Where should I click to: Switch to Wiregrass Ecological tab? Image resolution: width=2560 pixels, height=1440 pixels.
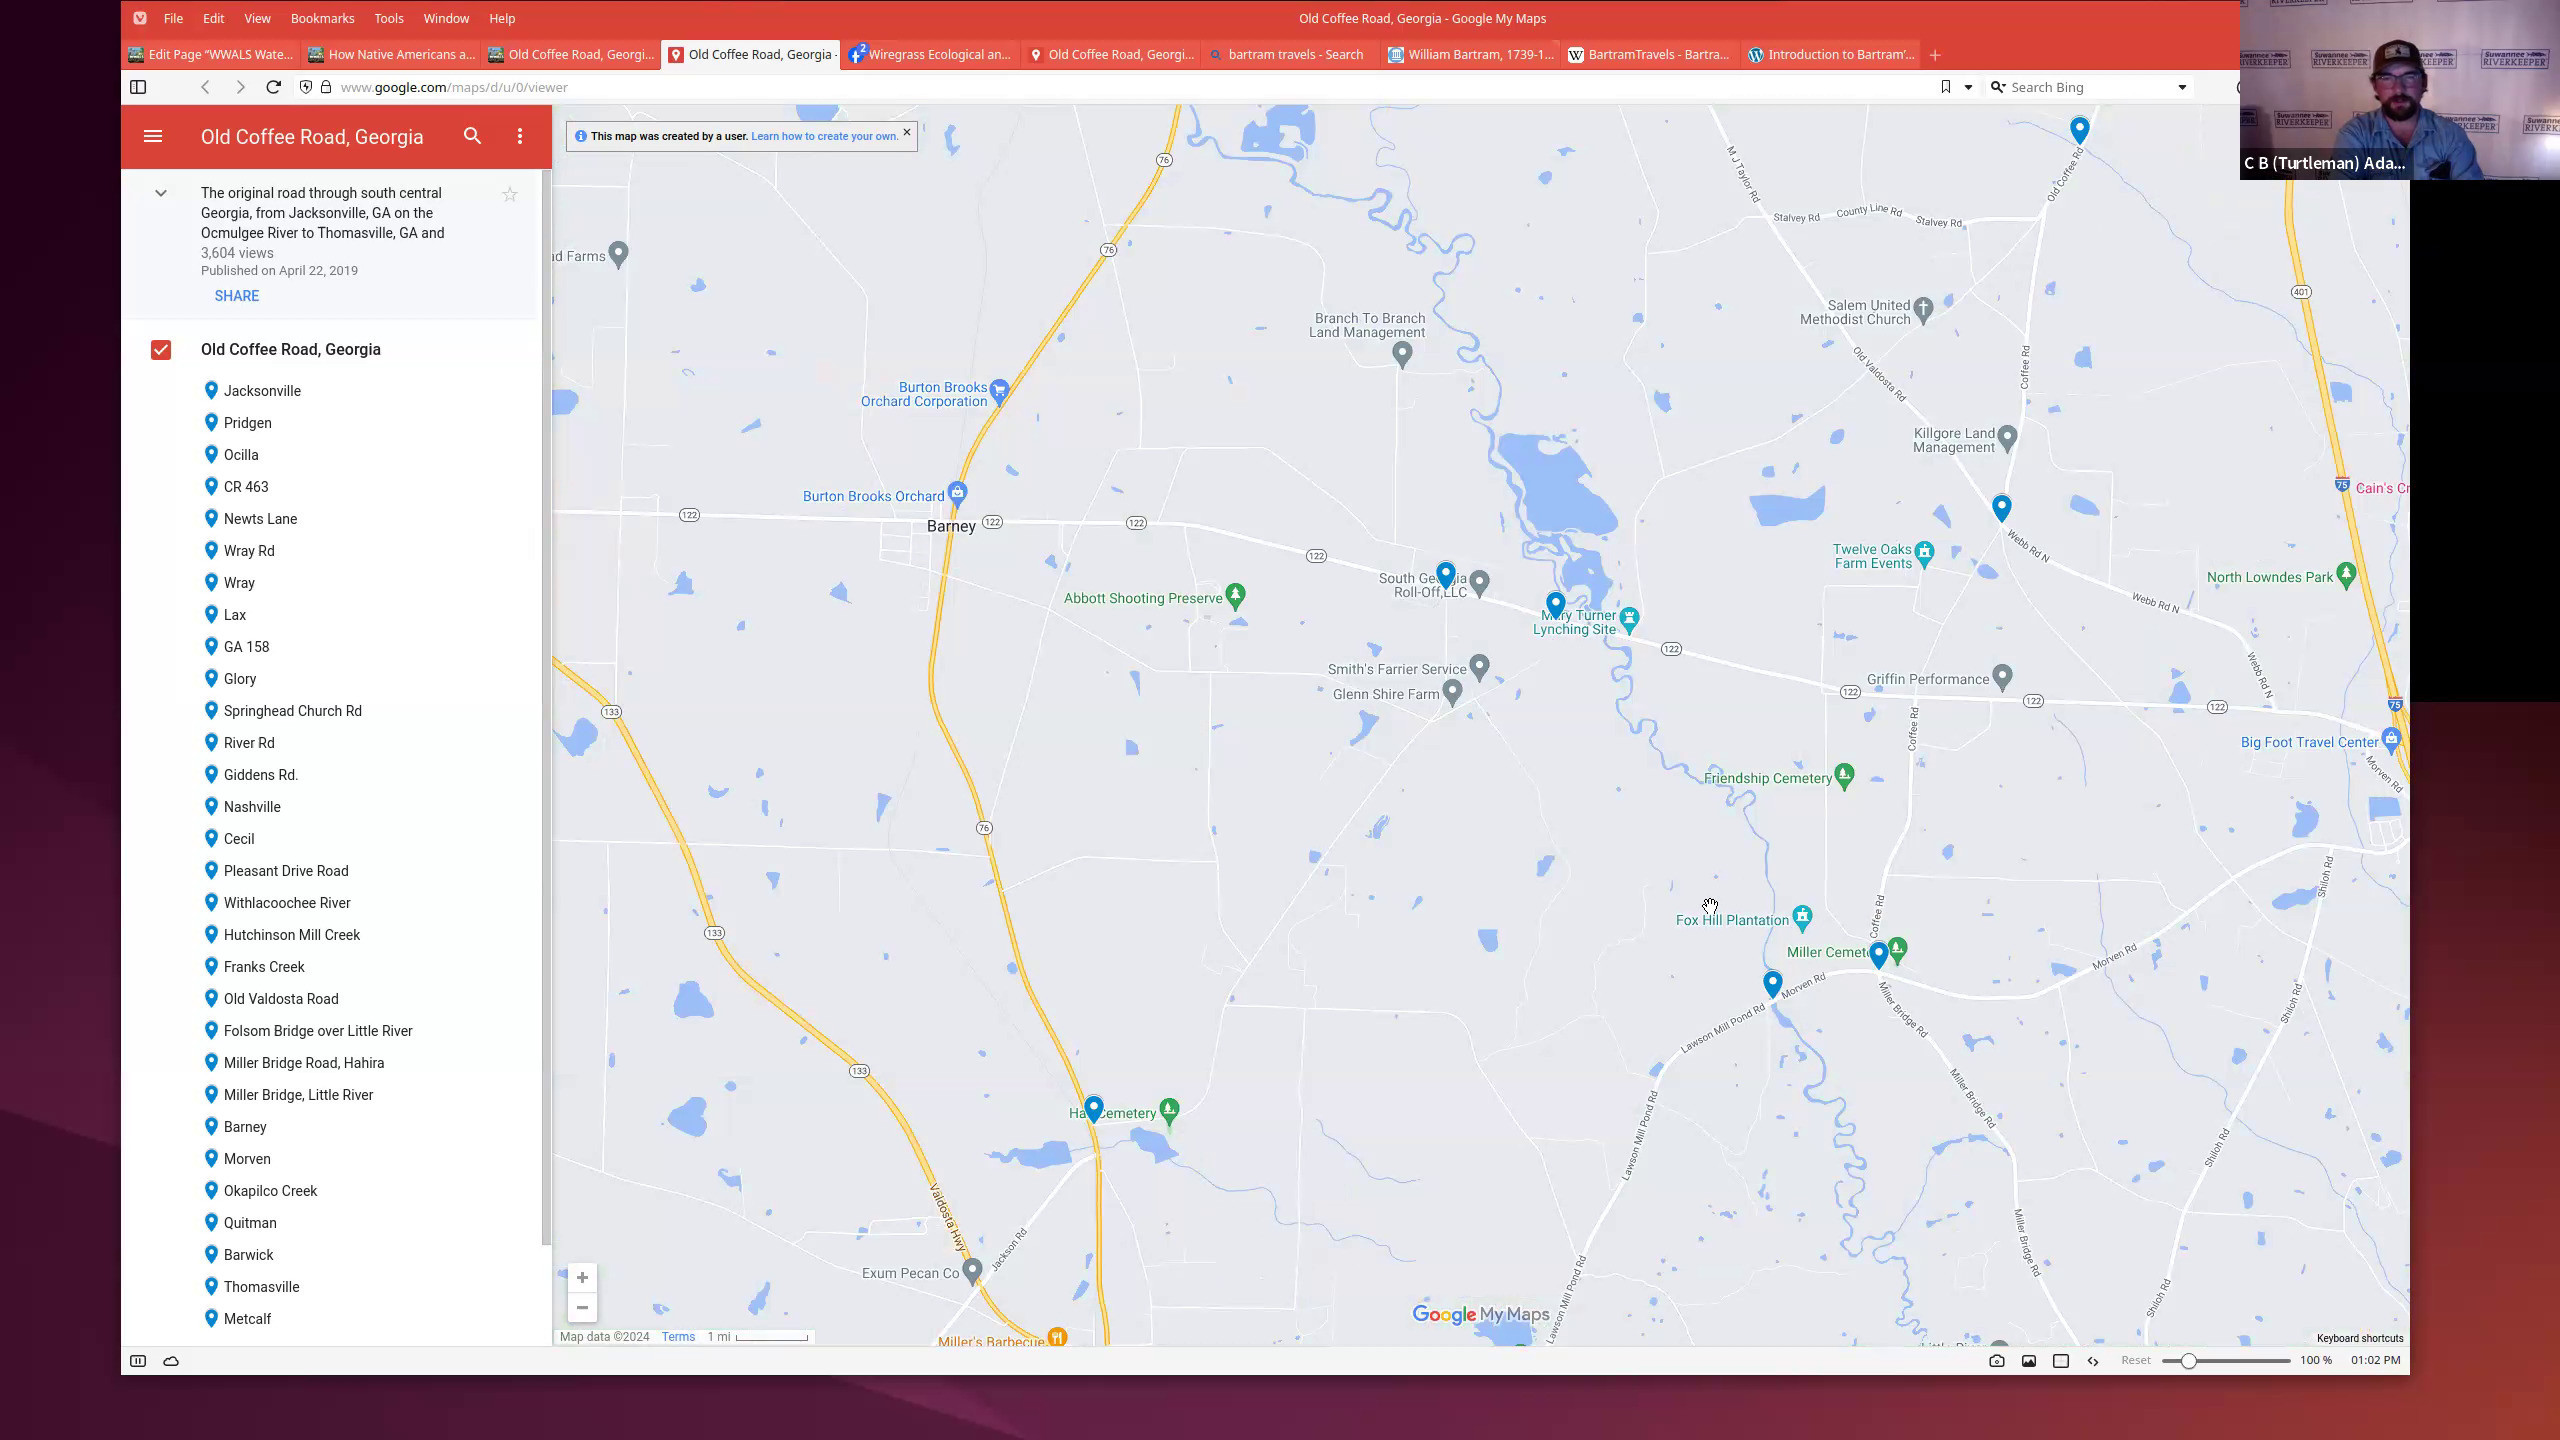pyautogui.click(x=931, y=55)
